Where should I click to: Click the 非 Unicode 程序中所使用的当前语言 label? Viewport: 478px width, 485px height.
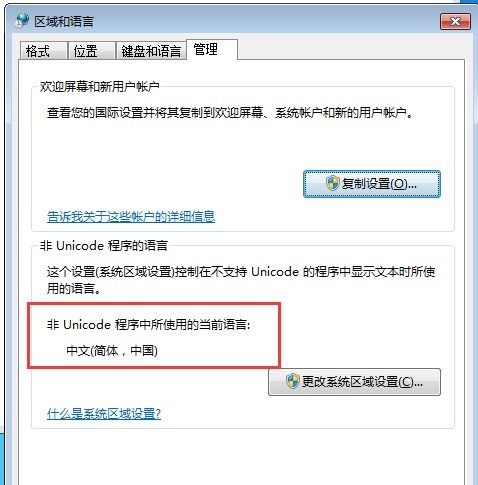coord(148,324)
